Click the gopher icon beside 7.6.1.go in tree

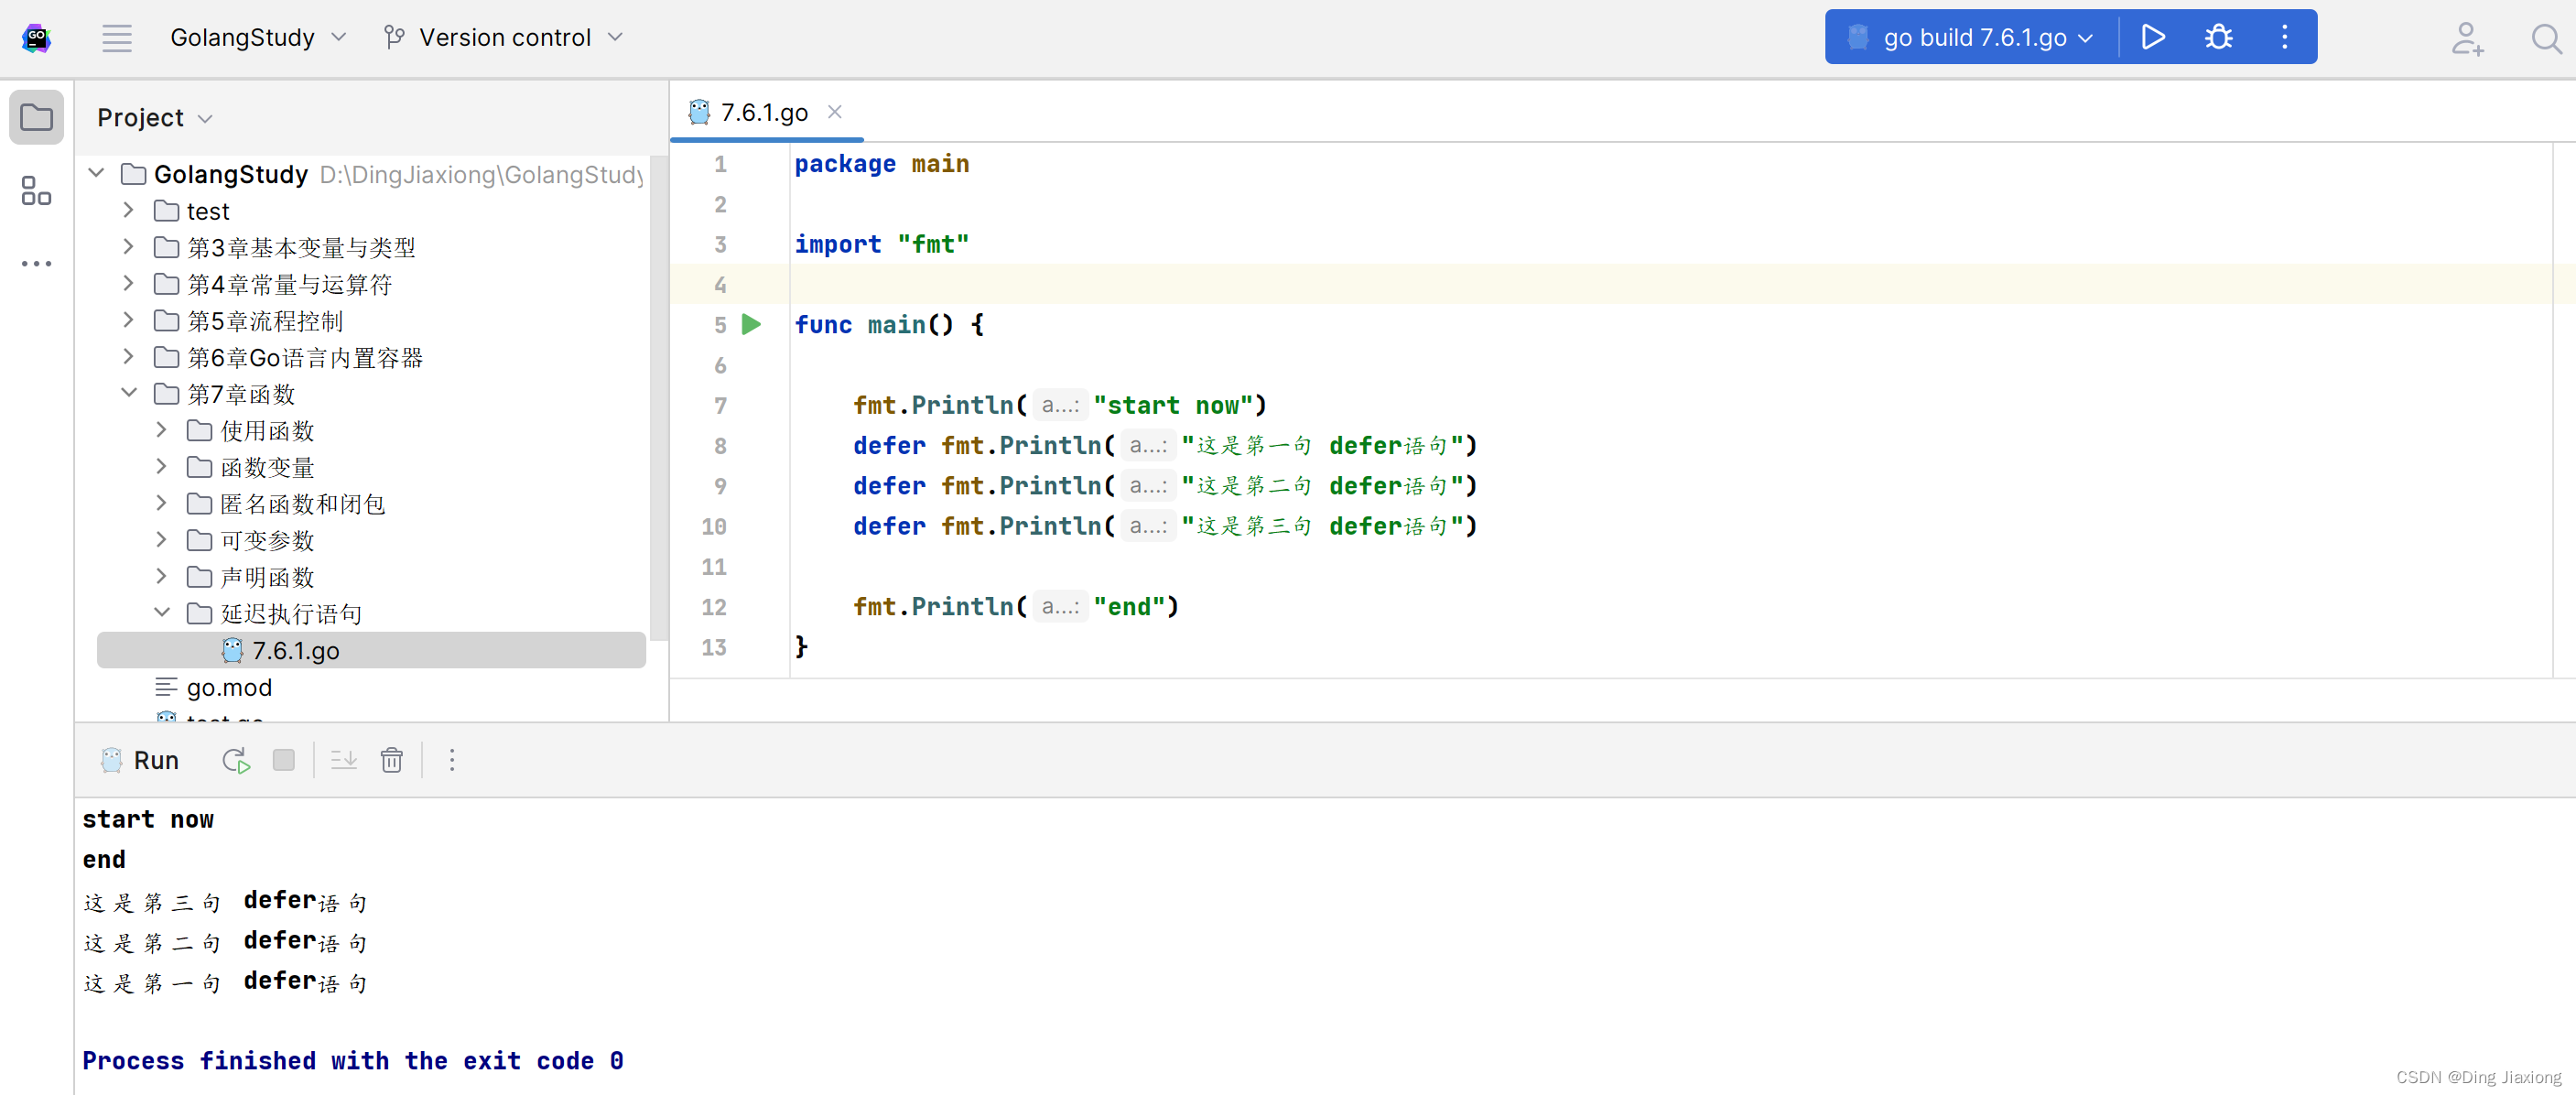(232, 650)
